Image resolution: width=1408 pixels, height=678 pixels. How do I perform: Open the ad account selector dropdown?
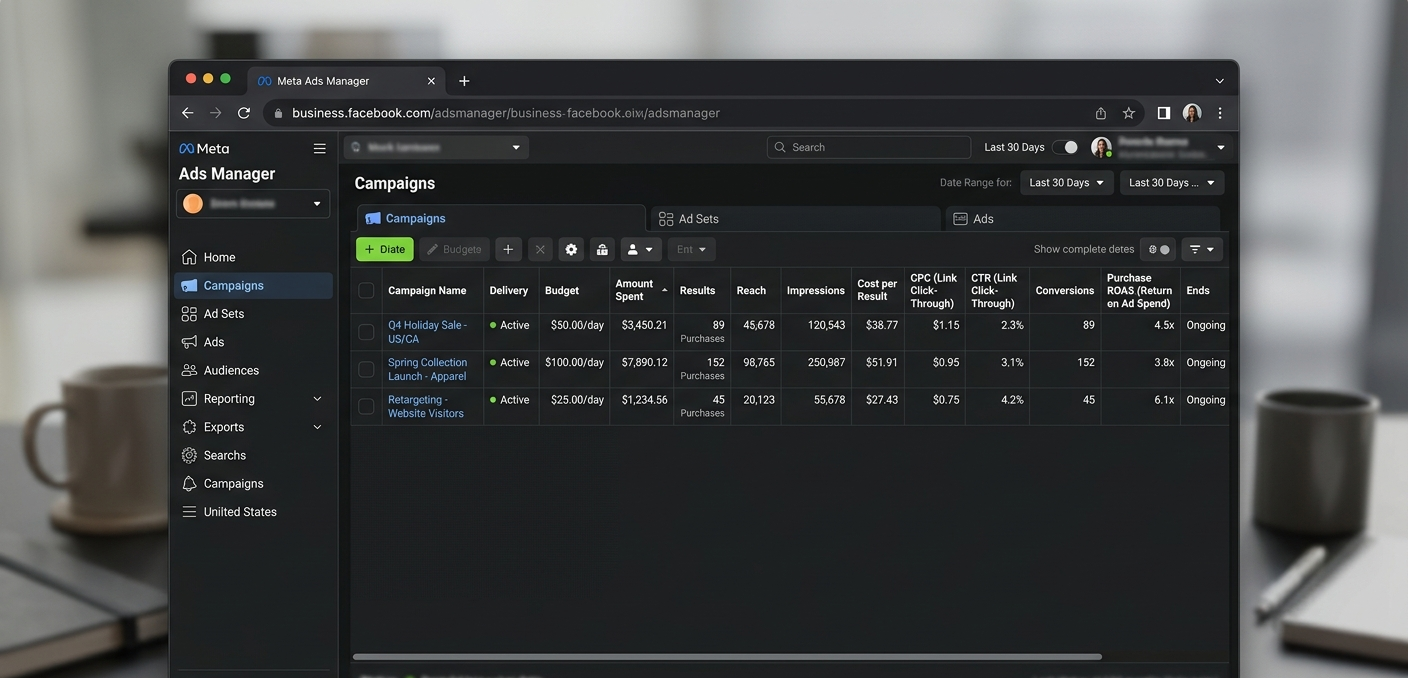point(253,203)
